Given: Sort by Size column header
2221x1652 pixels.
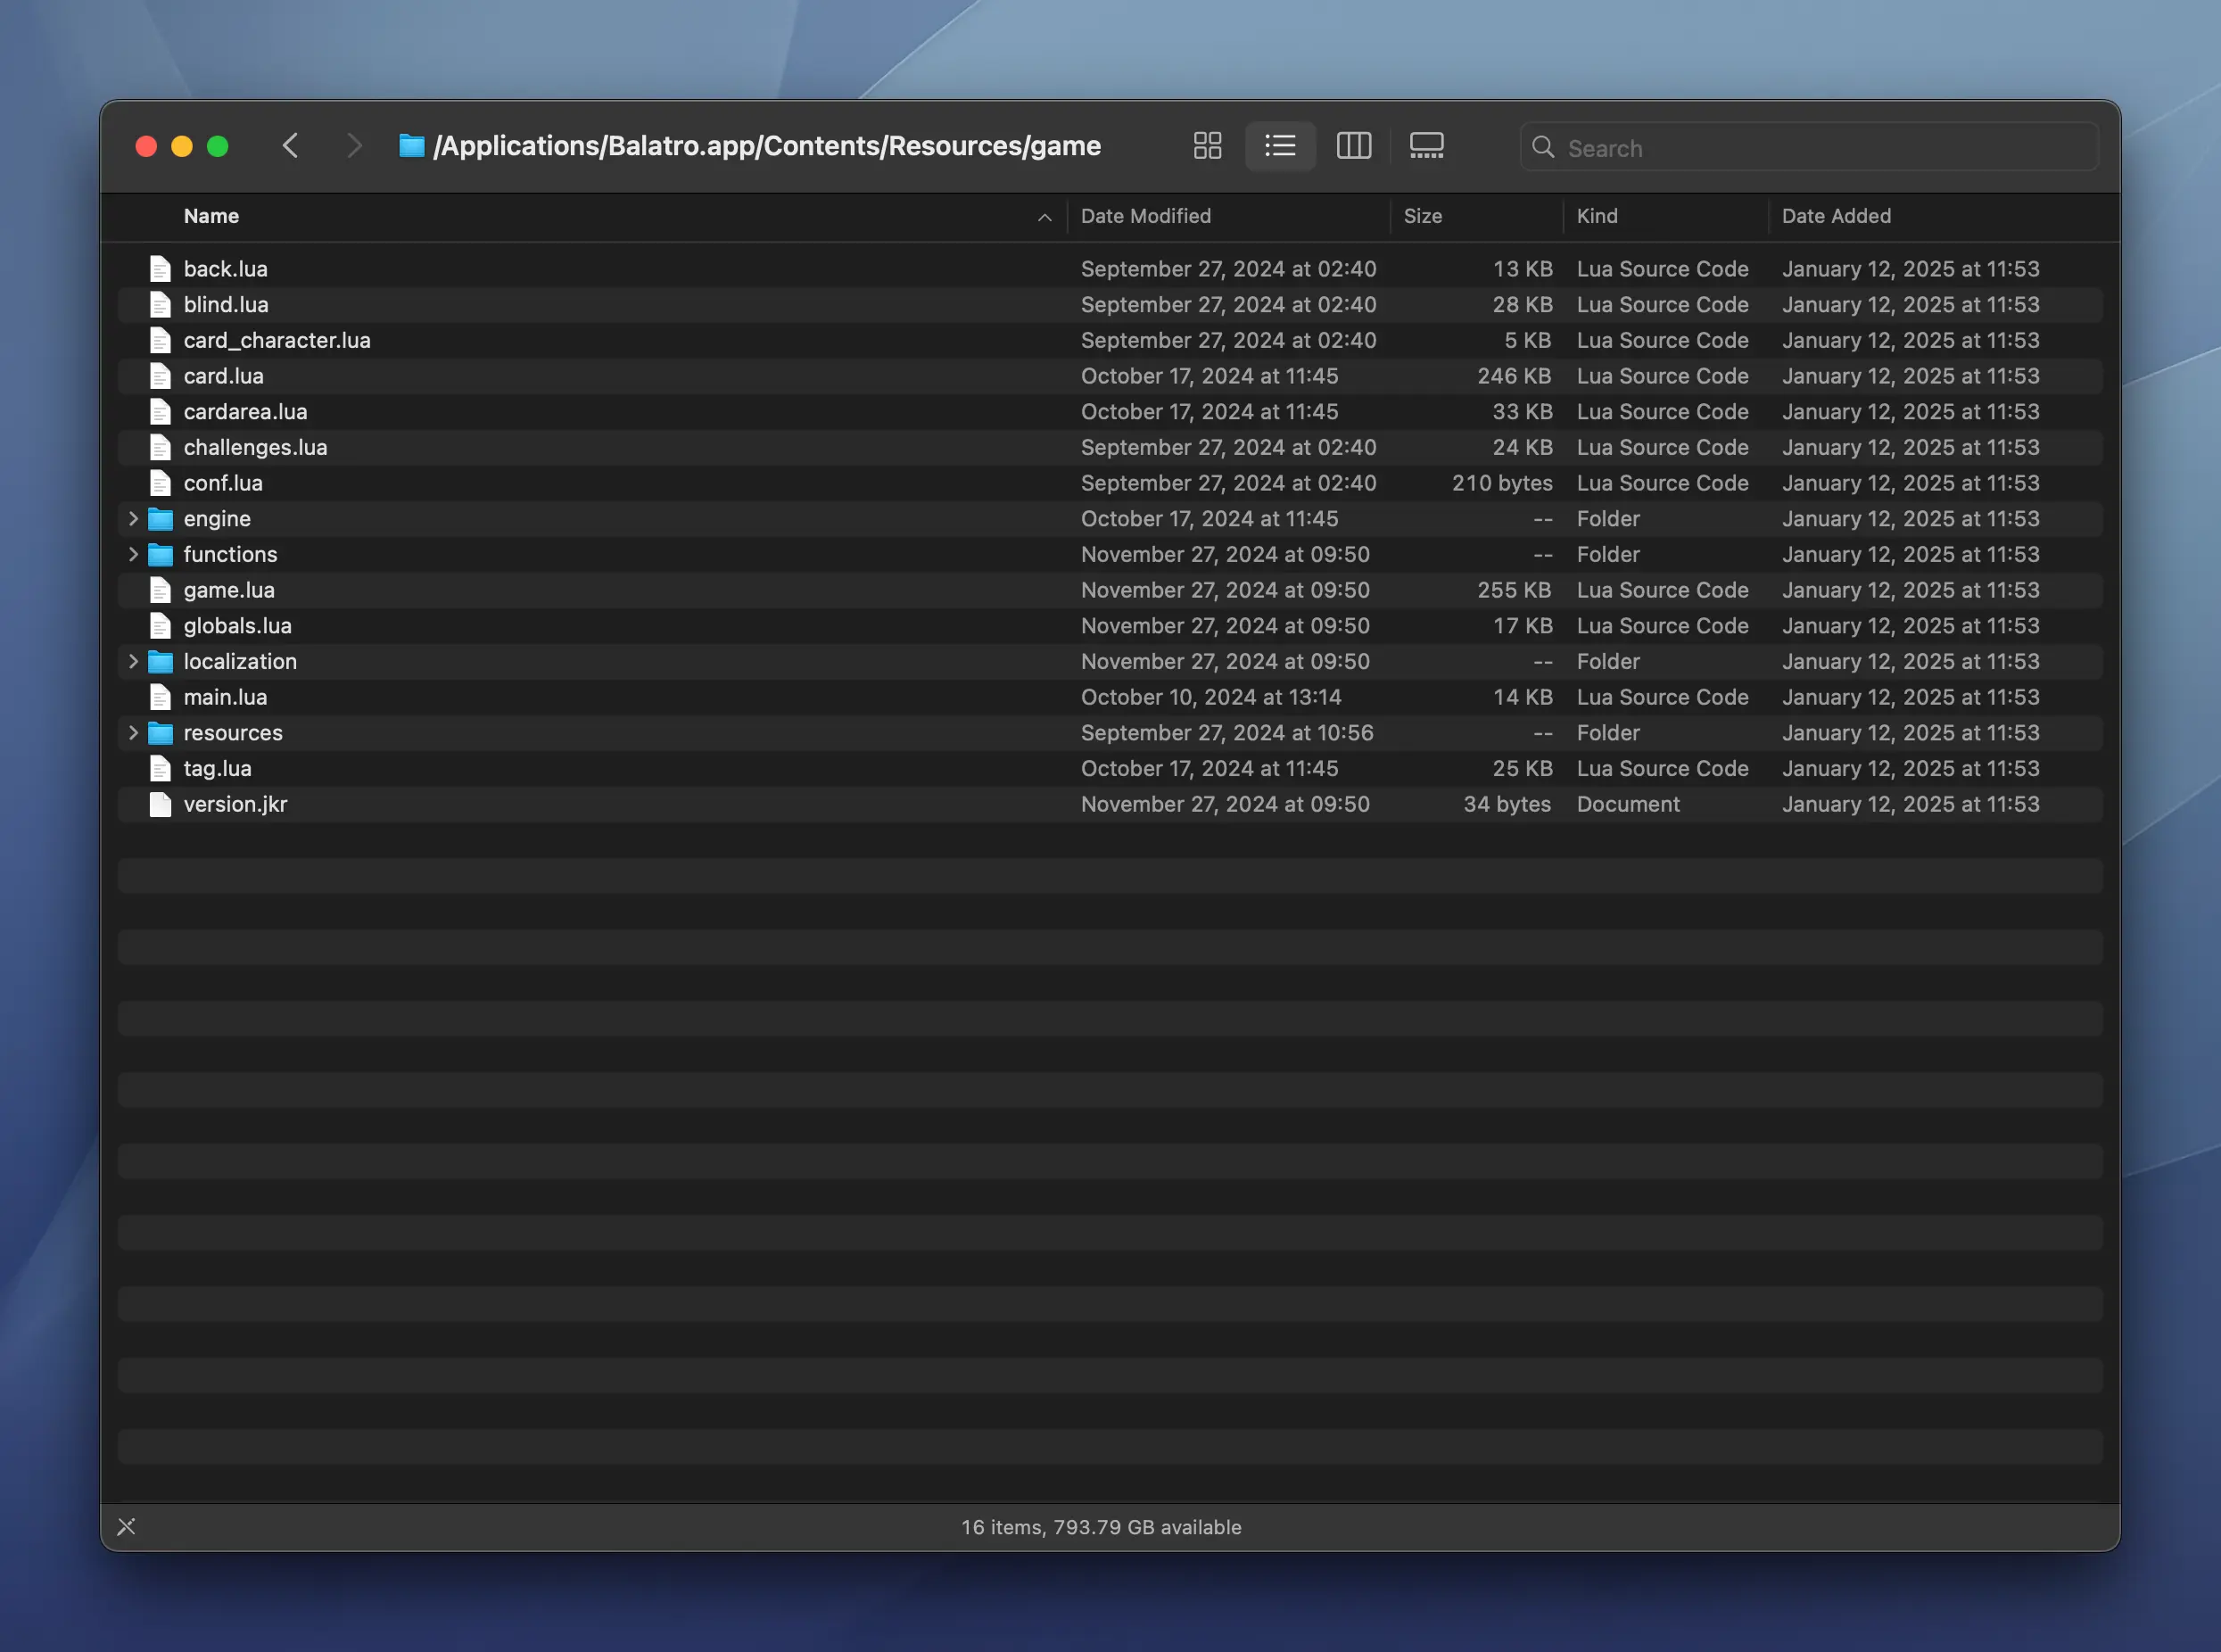Looking at the screenshot, I should pyautogui.click(x=1422, y=216).
